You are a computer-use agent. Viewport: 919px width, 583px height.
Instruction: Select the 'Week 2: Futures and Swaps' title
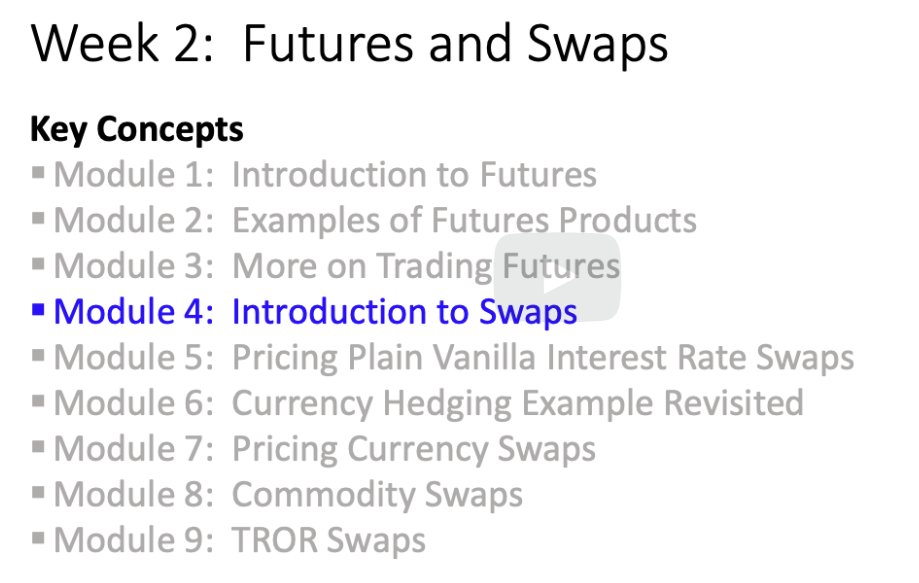[x=349, y=46]
